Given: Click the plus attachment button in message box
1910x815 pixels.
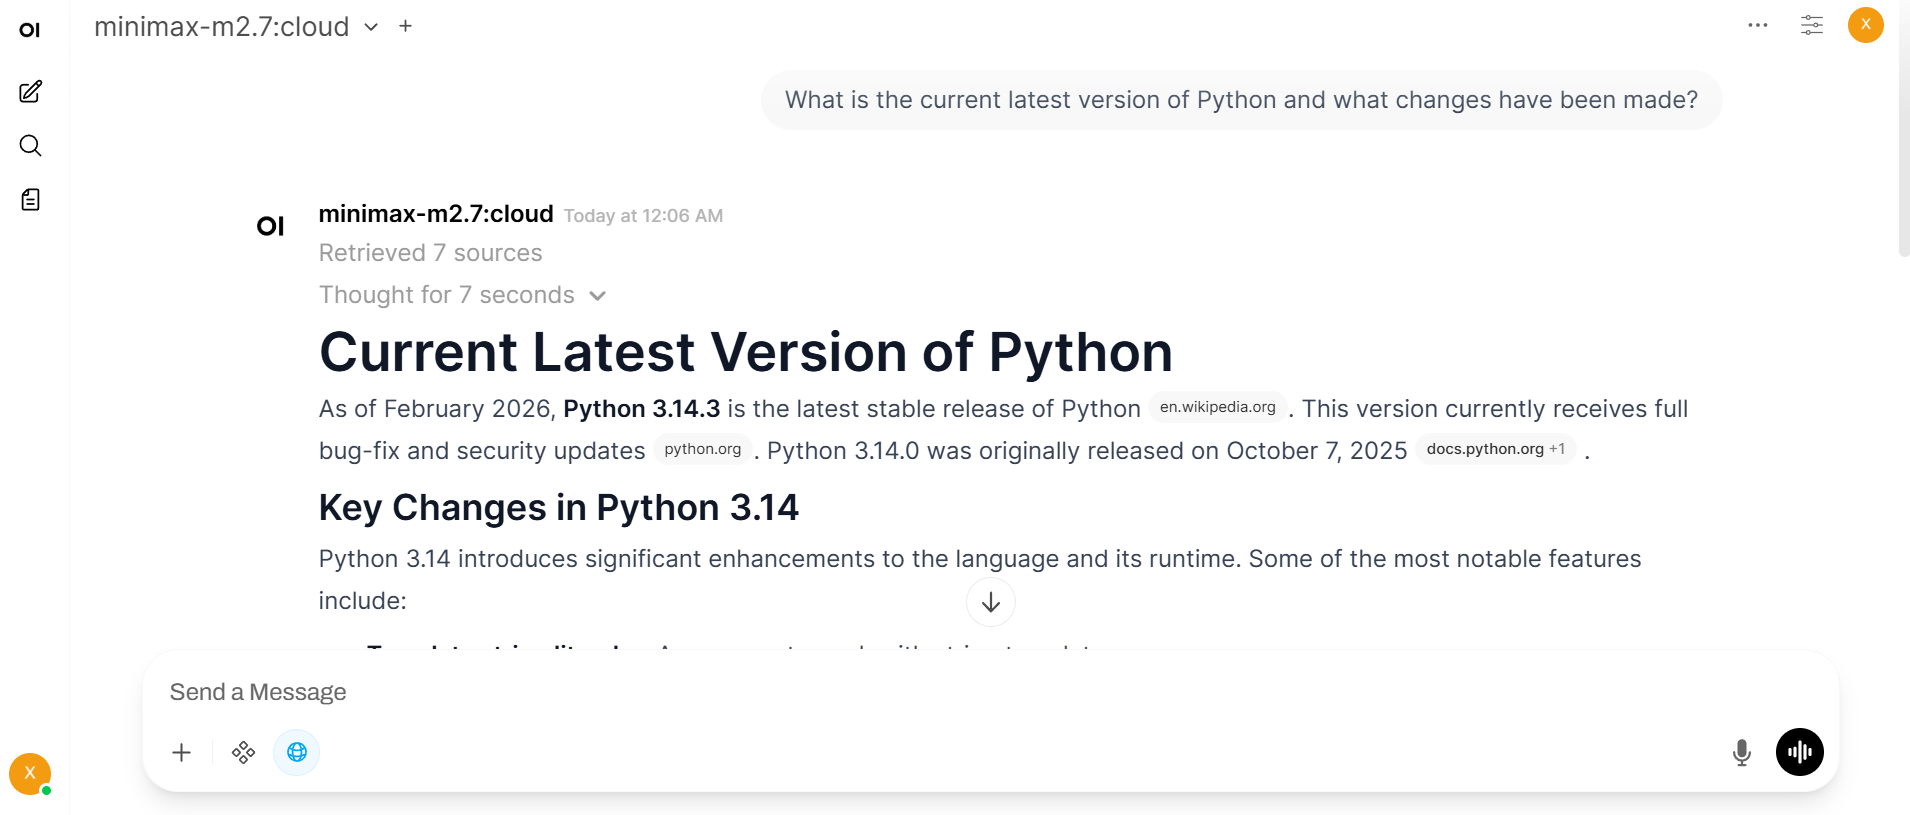Looking at the screenshot, I should [182, 752].
